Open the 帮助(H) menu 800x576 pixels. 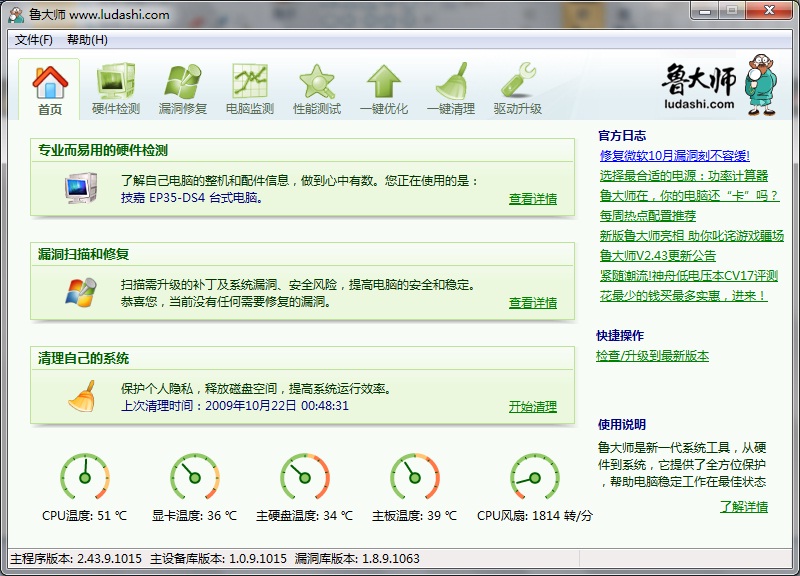(87, 40)
